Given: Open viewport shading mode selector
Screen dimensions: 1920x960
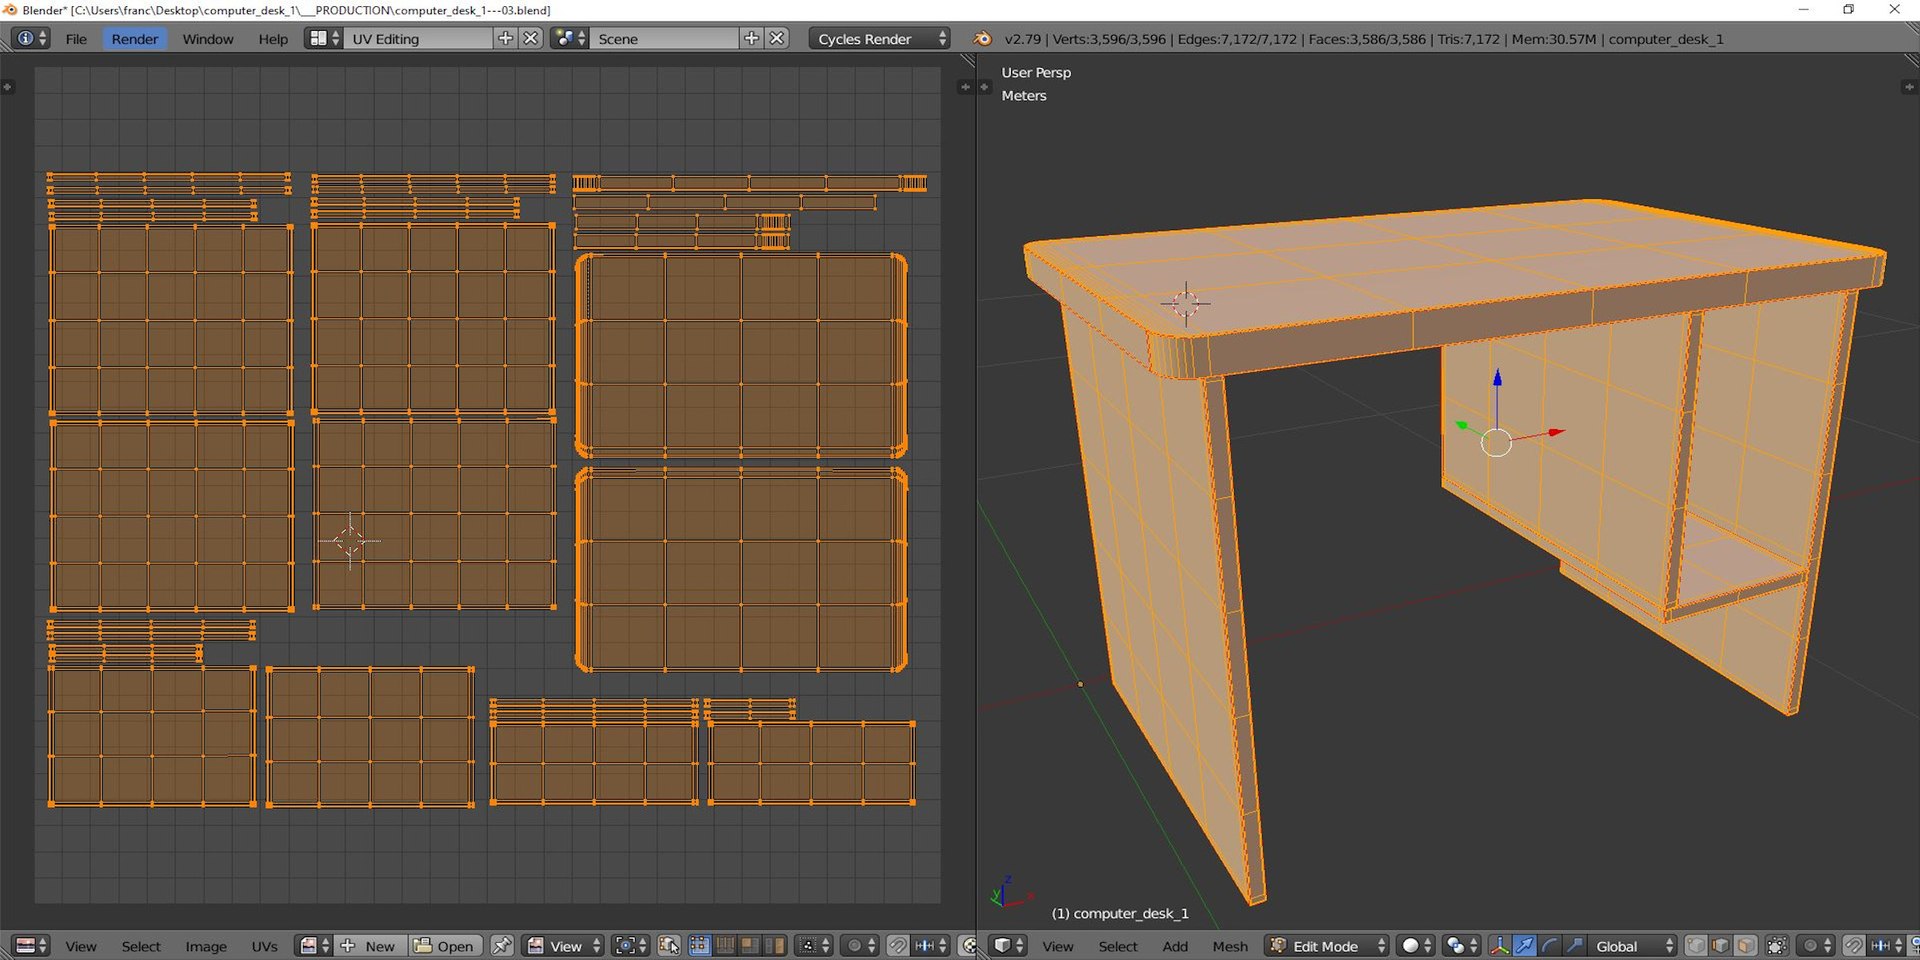Looking at the screenshot, I should click(1415, 945).
